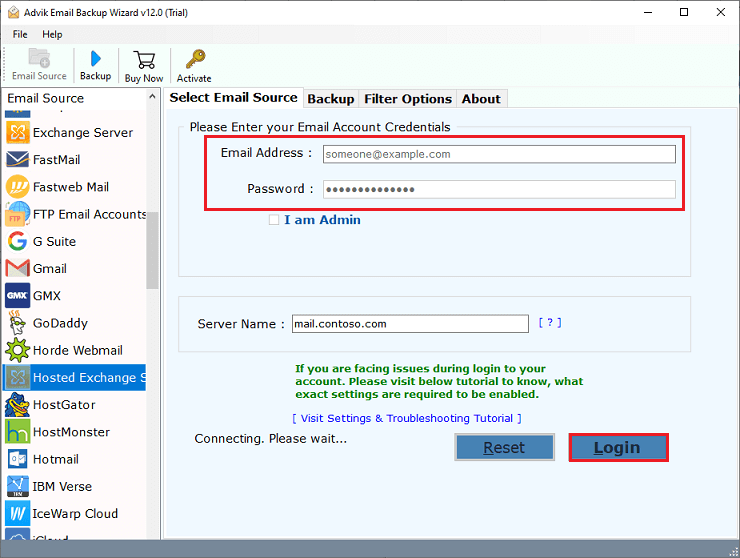Switch to the Backup tab

tap(331, 99)
